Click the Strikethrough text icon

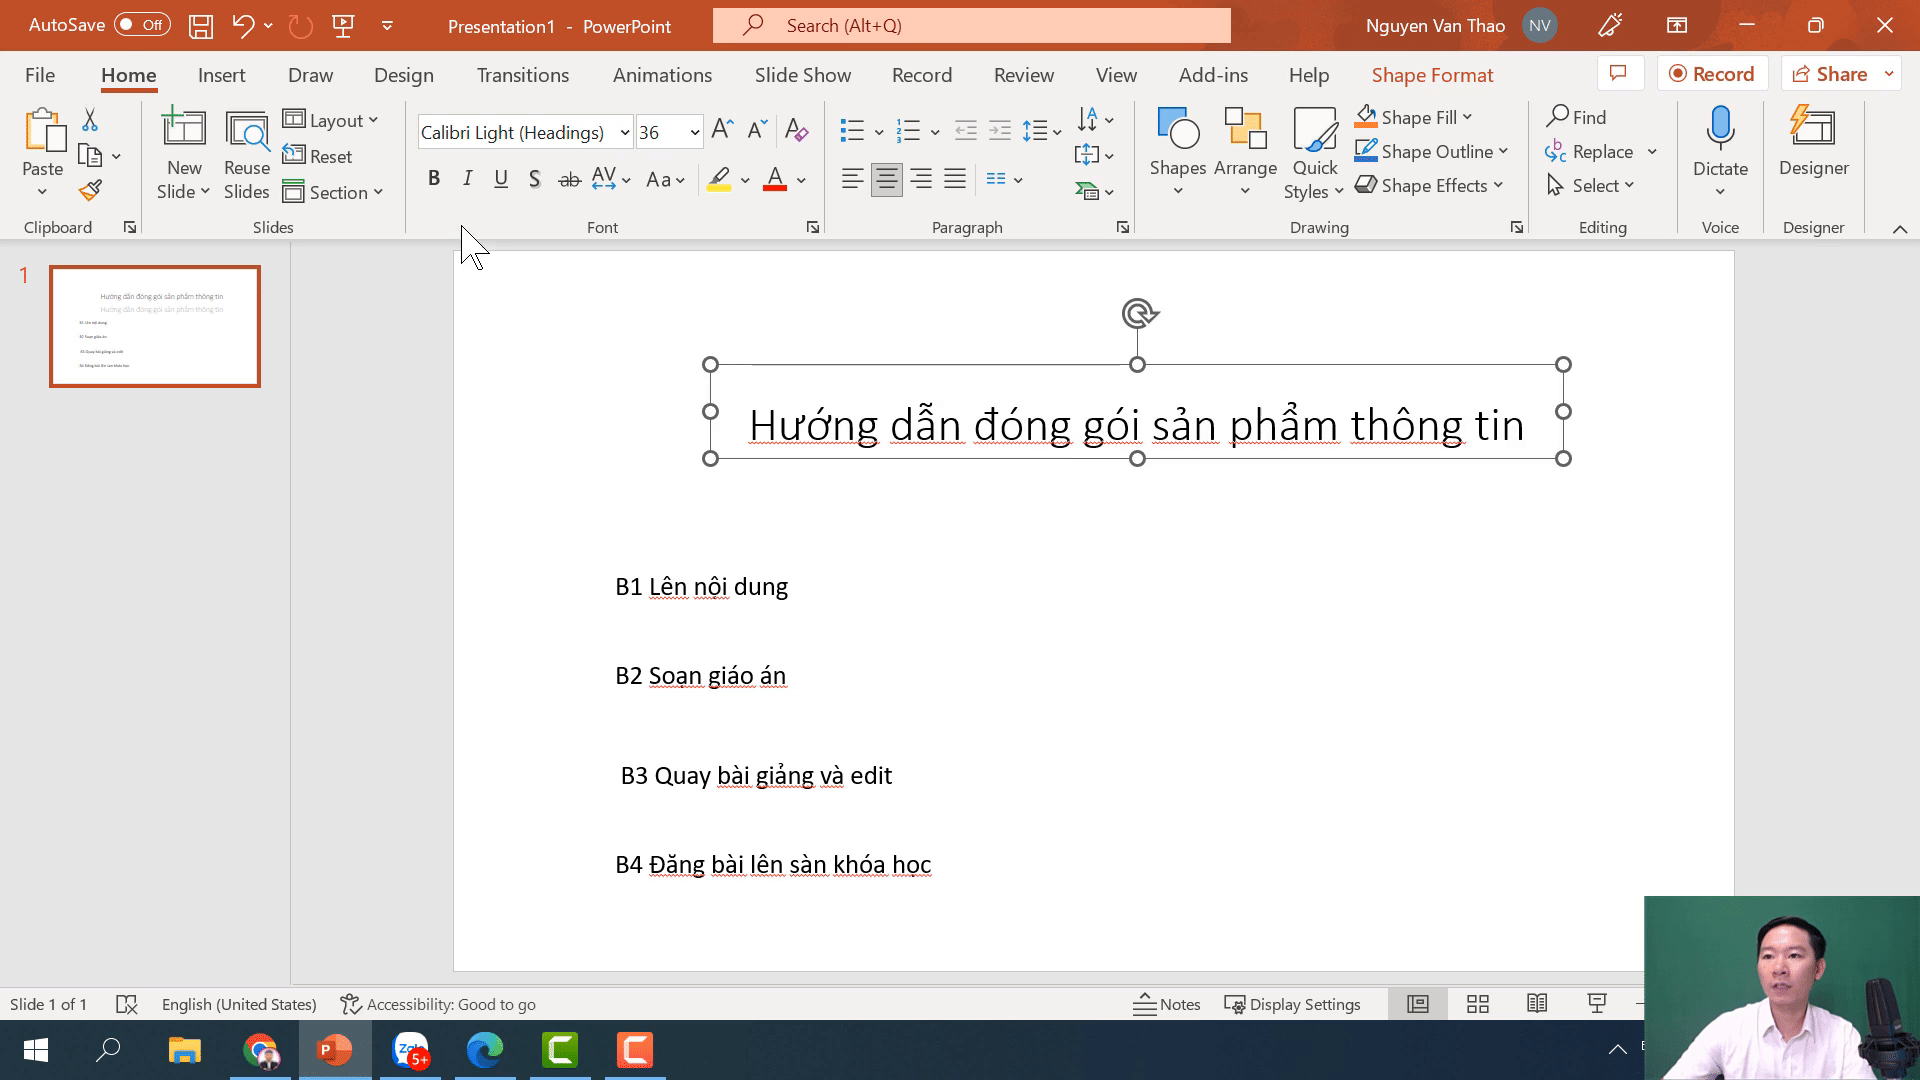(569, 180)
